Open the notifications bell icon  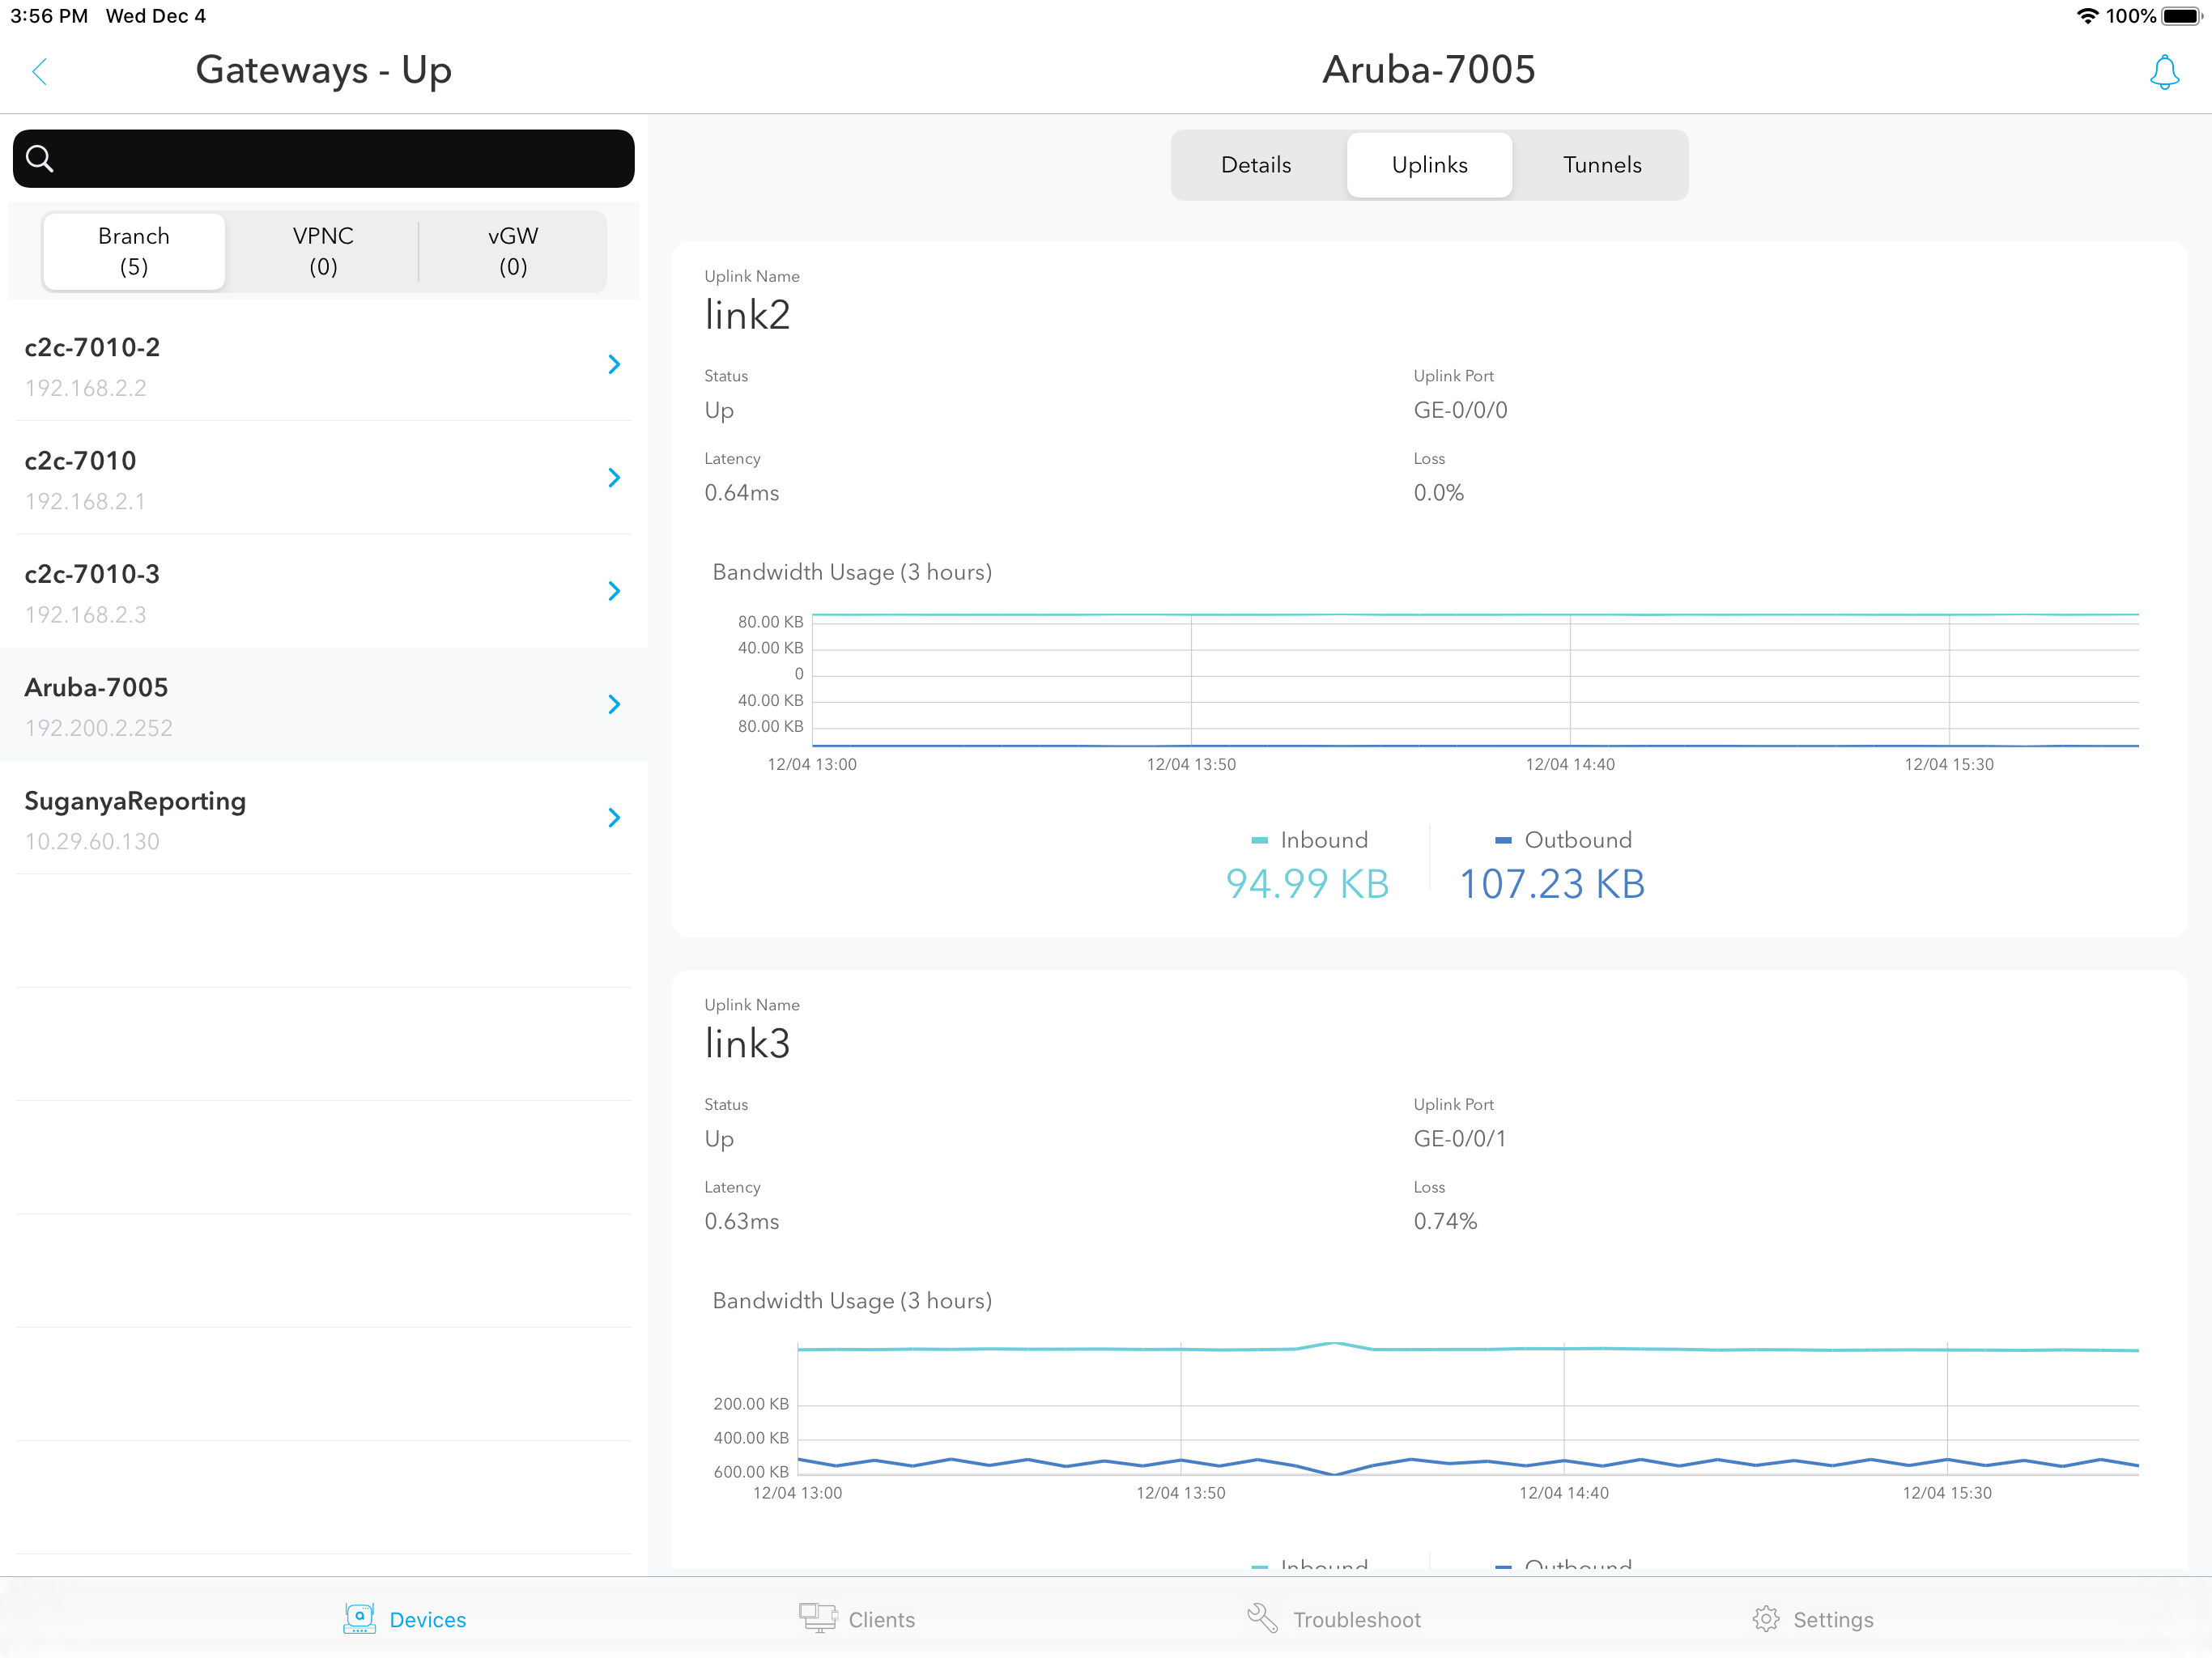pyautogui.click(x=2164, y=72)
